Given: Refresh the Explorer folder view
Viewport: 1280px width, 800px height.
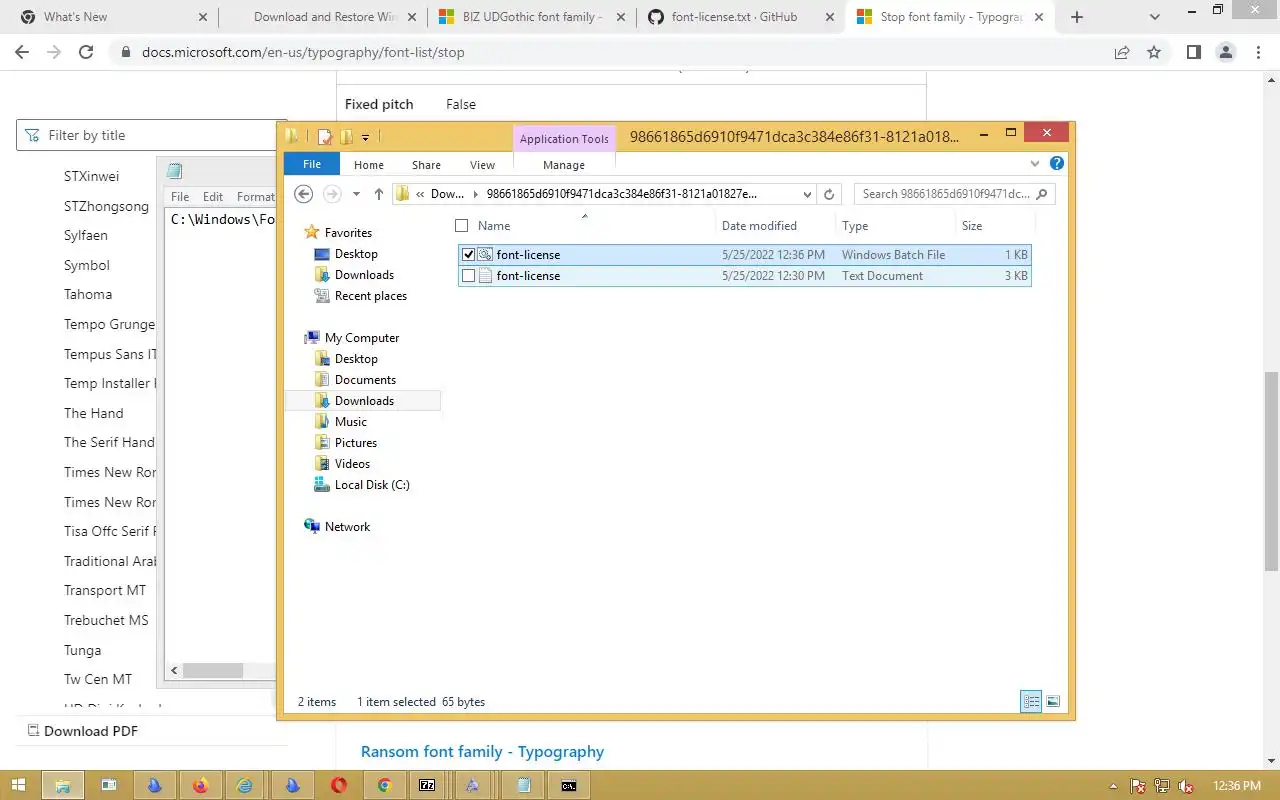Looking at the screenshot, I should pos(829,194).
